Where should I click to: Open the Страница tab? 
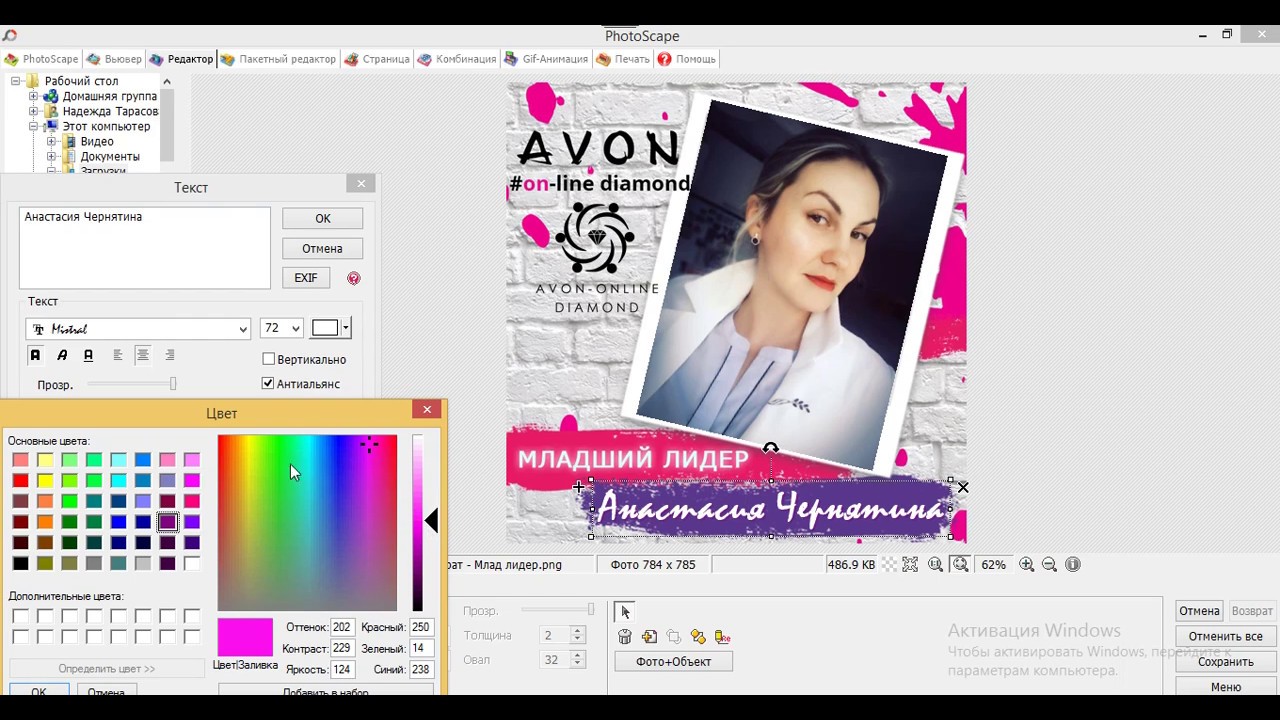[x=377, y=59]
